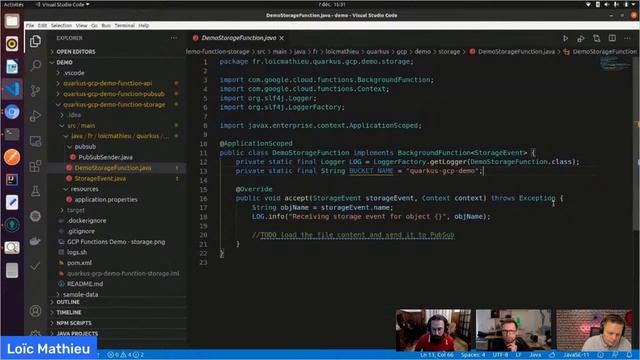The image size is (640, 360).
Task: Click the storage breadcrumb segment
Action: 449,52
